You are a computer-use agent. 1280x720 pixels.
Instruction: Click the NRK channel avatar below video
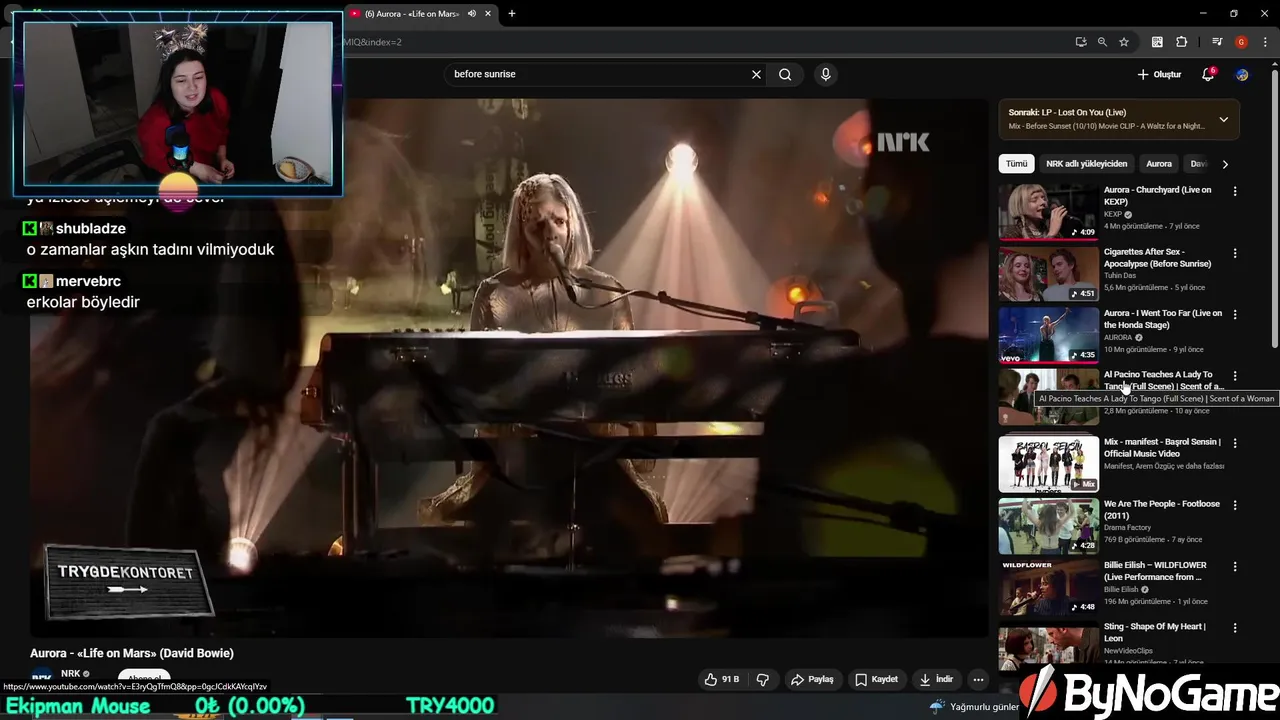point(42,676)
